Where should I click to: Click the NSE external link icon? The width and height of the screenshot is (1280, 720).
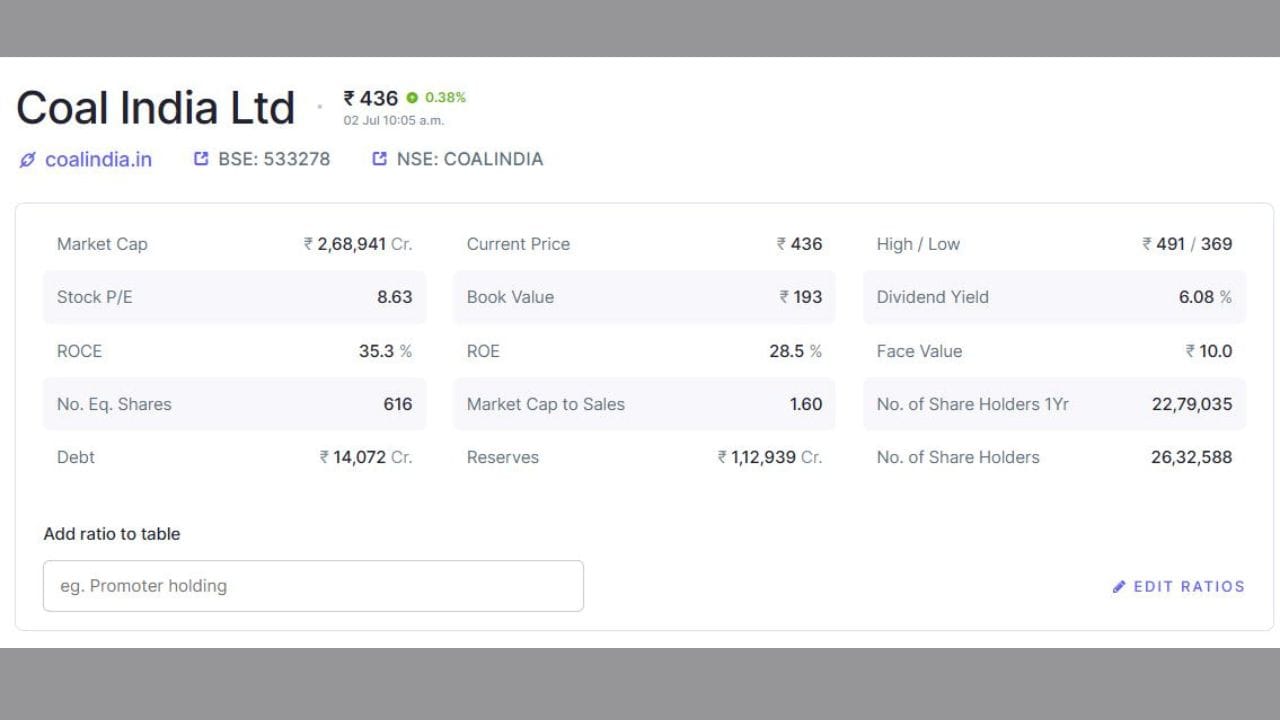click(x=379, y=159)
